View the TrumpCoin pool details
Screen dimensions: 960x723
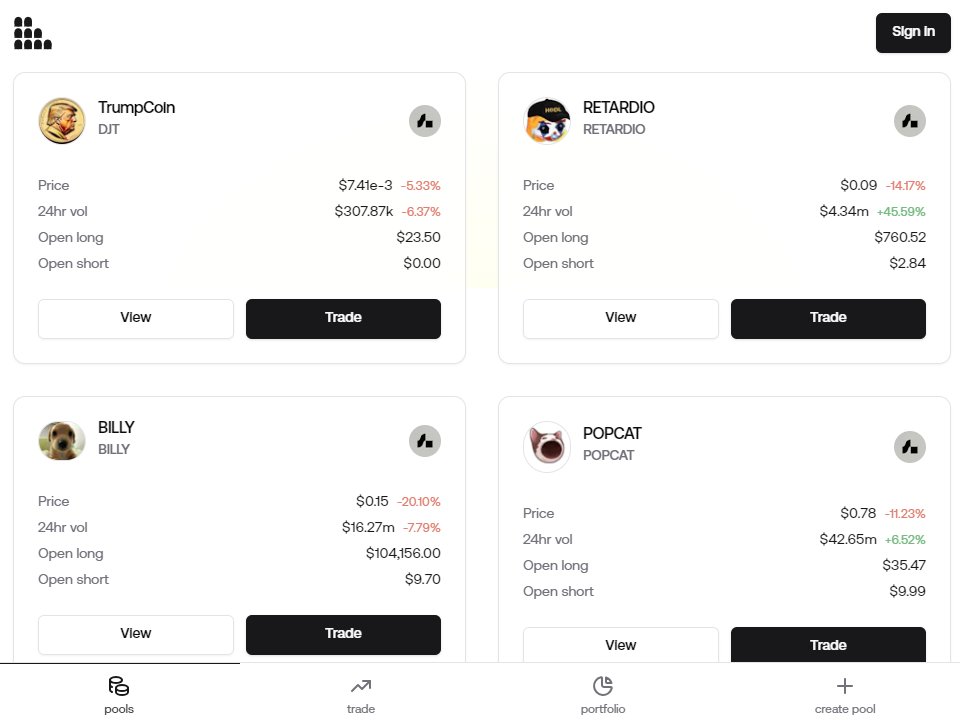pyautogui.click(x=136, y=318)
